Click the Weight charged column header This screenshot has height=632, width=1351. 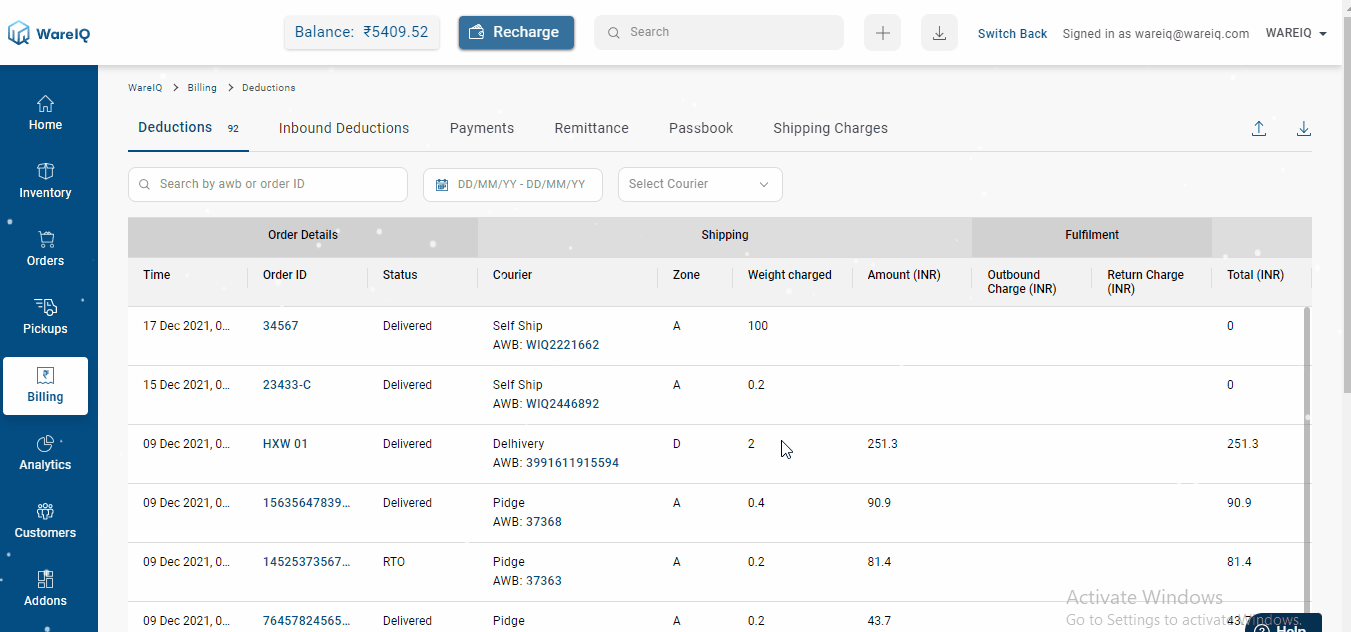point(790,275)
